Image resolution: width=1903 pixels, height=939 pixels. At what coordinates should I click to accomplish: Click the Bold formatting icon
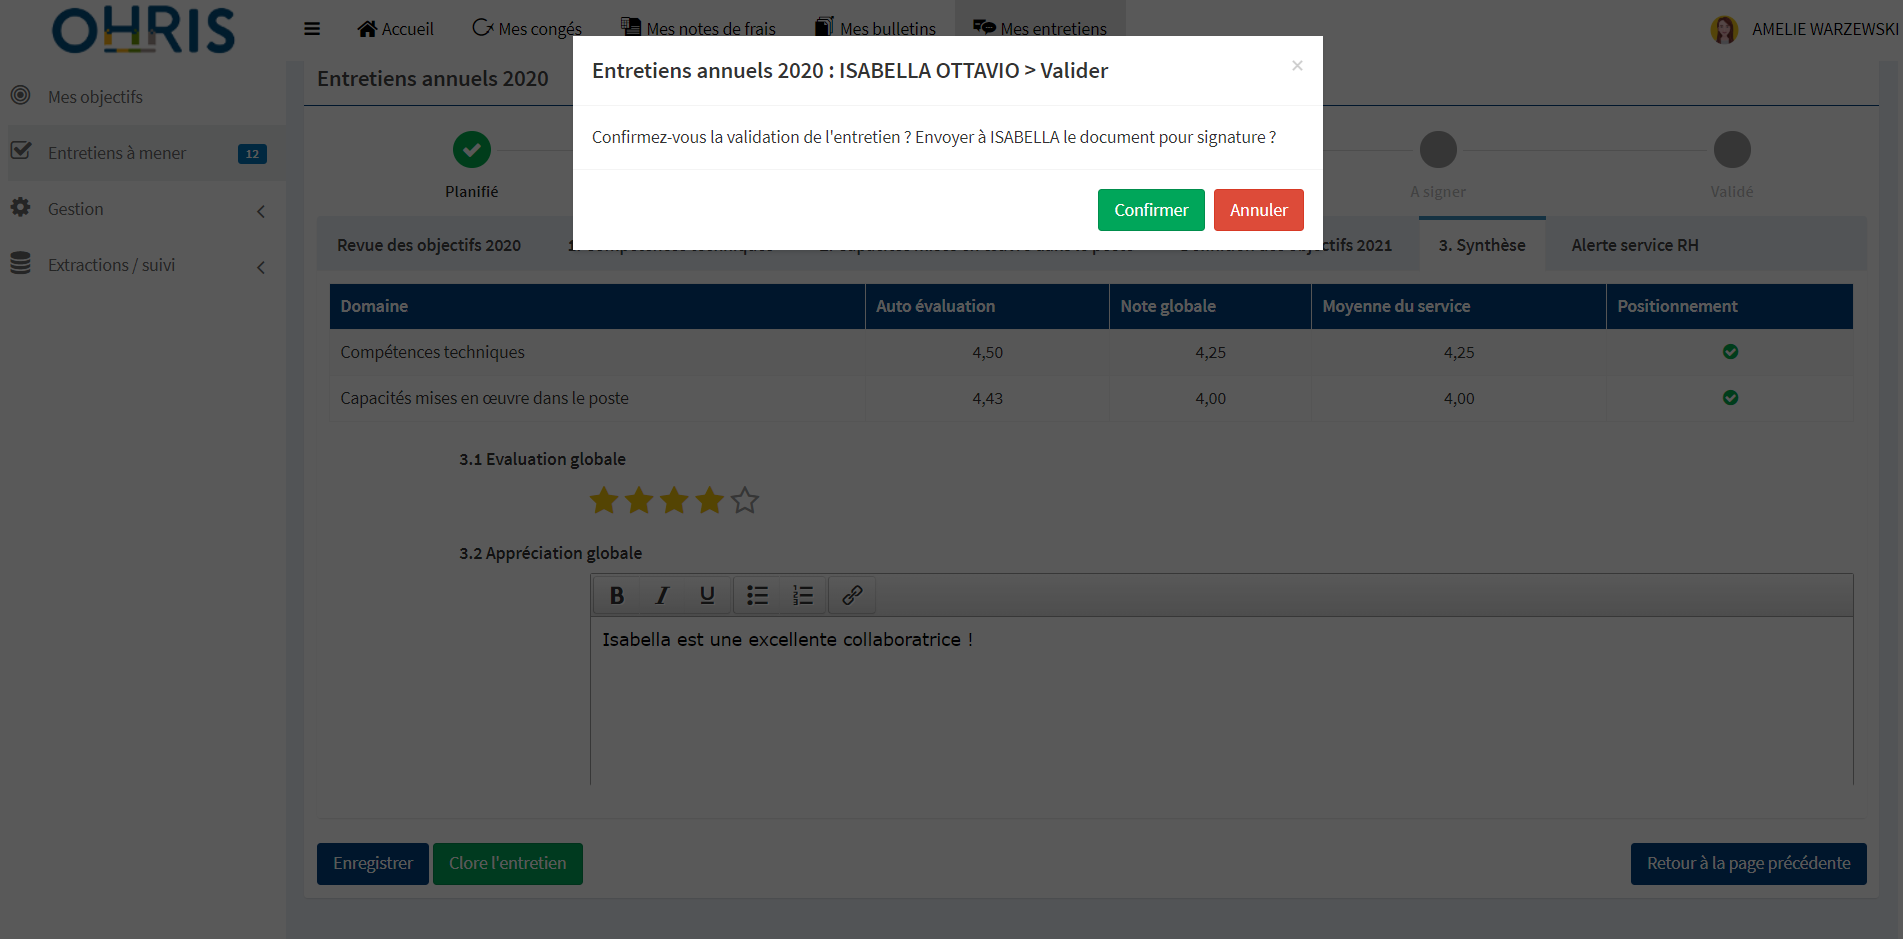coord(617,595)
